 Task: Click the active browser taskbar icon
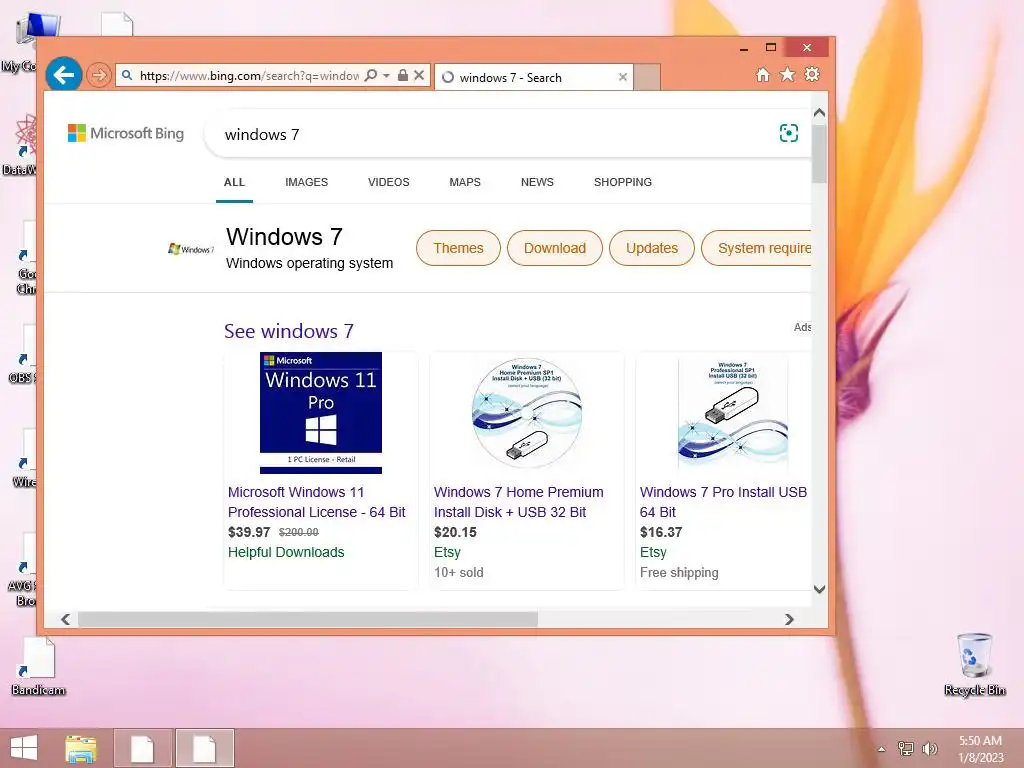click(204, 748)
